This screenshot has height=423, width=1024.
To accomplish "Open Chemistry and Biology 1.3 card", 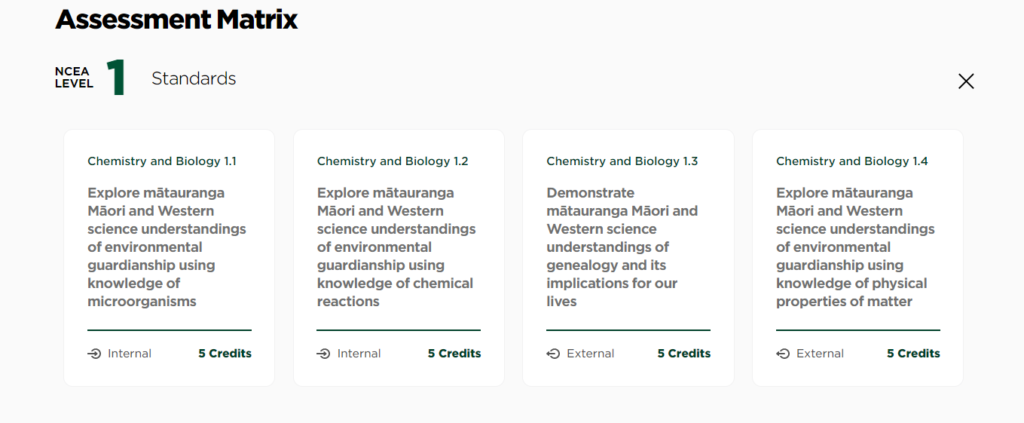I will coord(621,161).
